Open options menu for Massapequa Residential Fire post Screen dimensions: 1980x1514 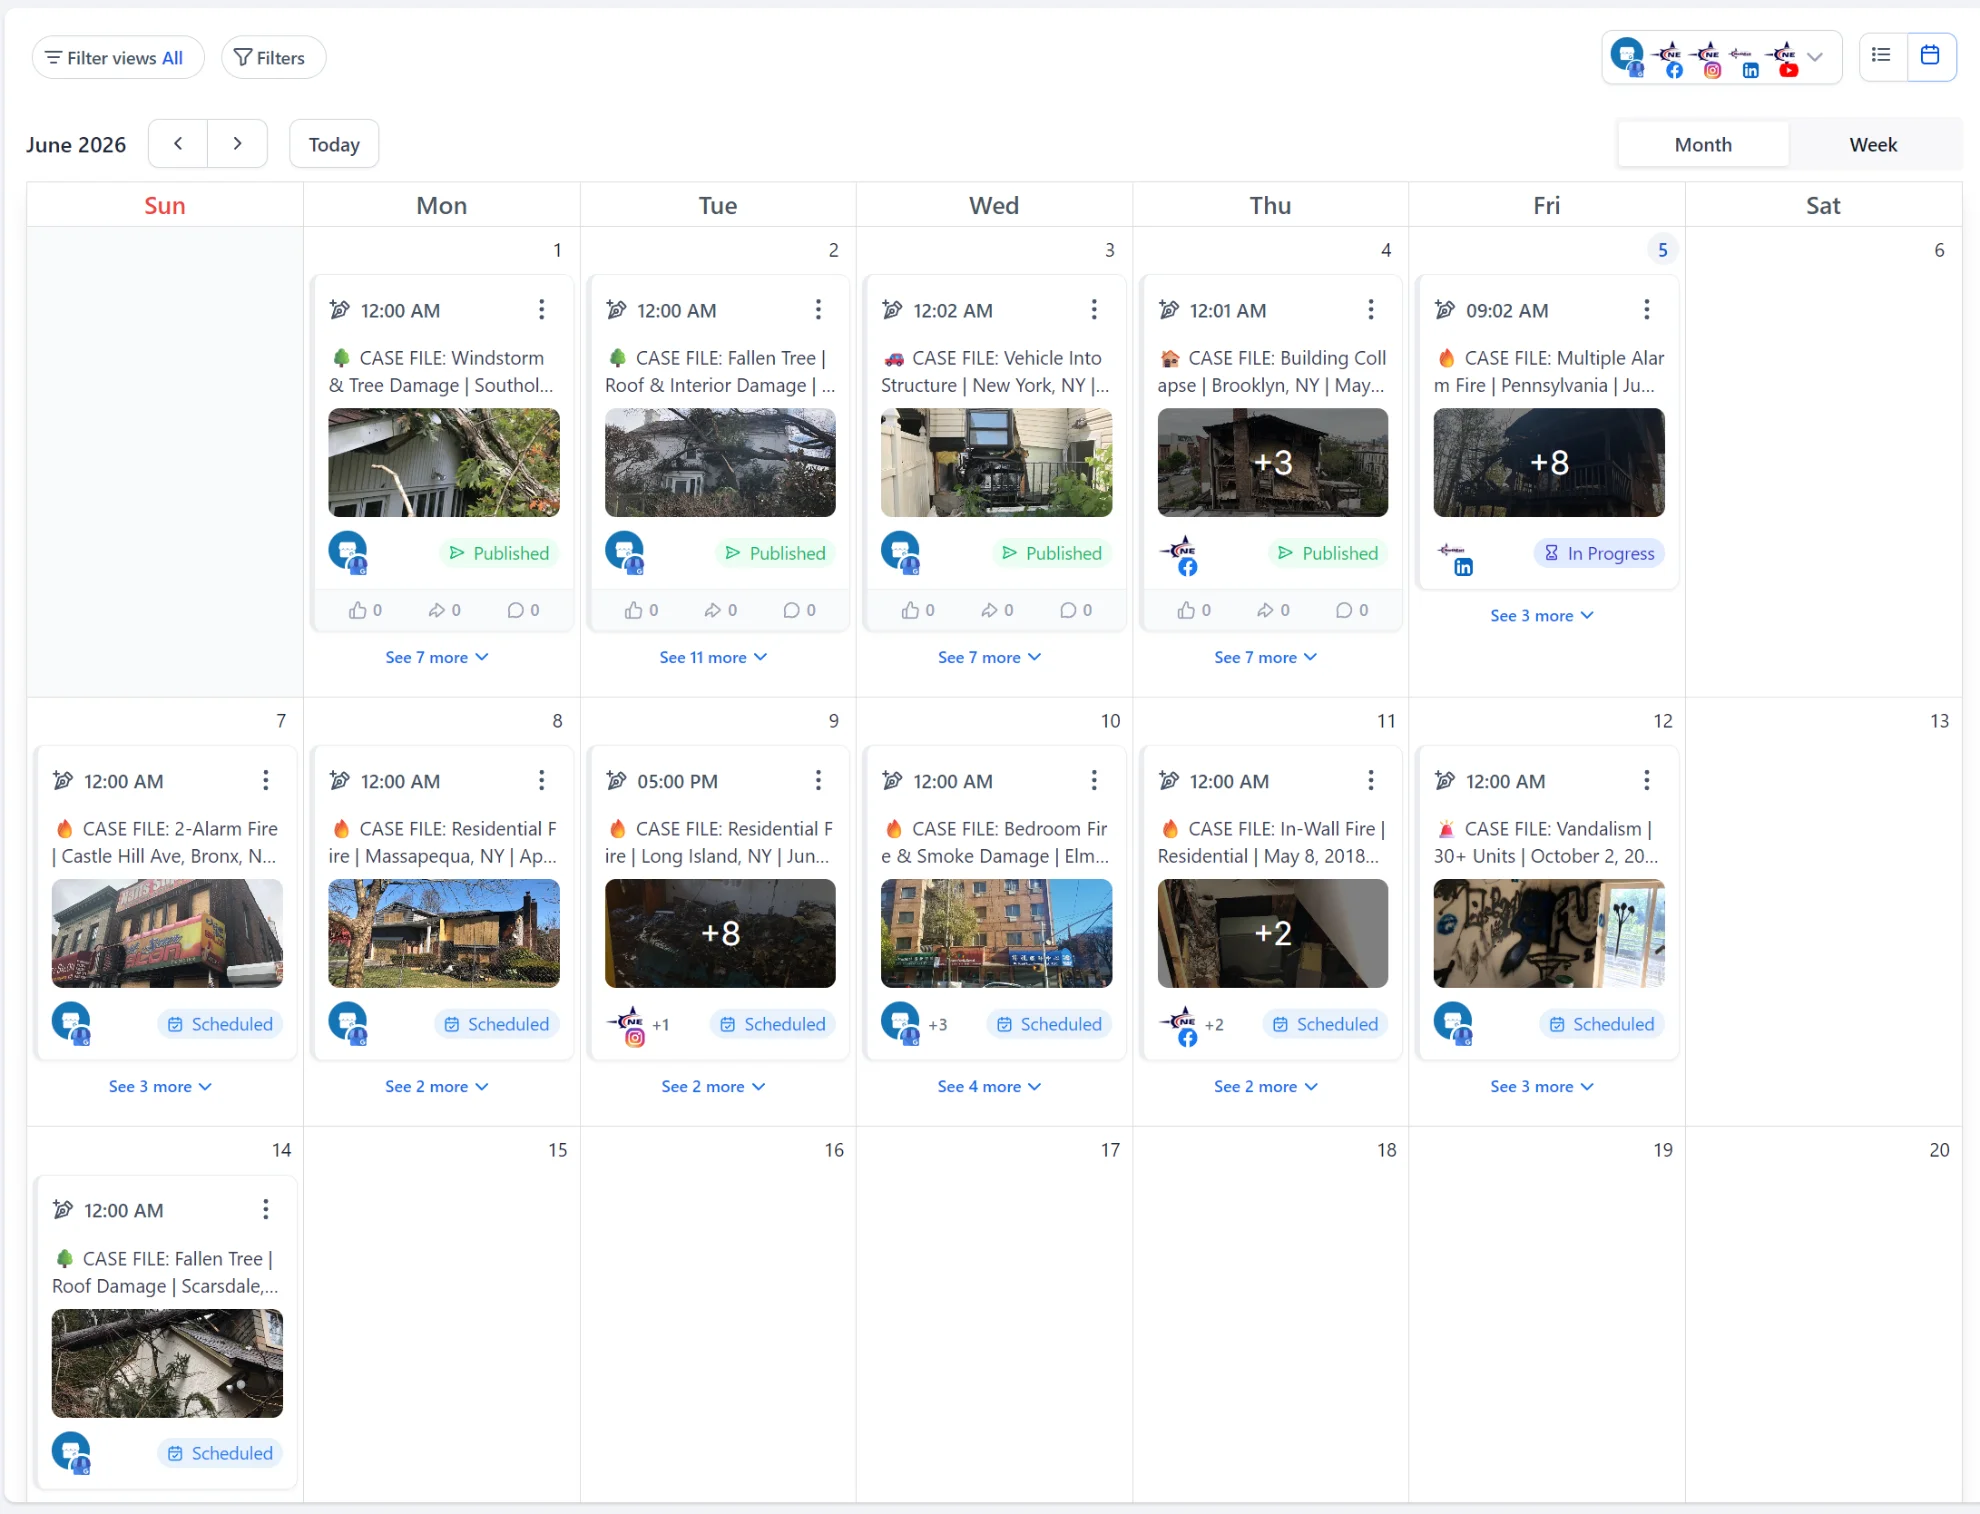[x=542, y=781]
